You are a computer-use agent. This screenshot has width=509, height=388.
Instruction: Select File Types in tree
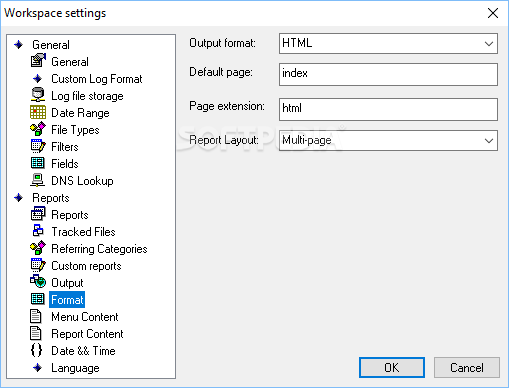tap(75, 130)
